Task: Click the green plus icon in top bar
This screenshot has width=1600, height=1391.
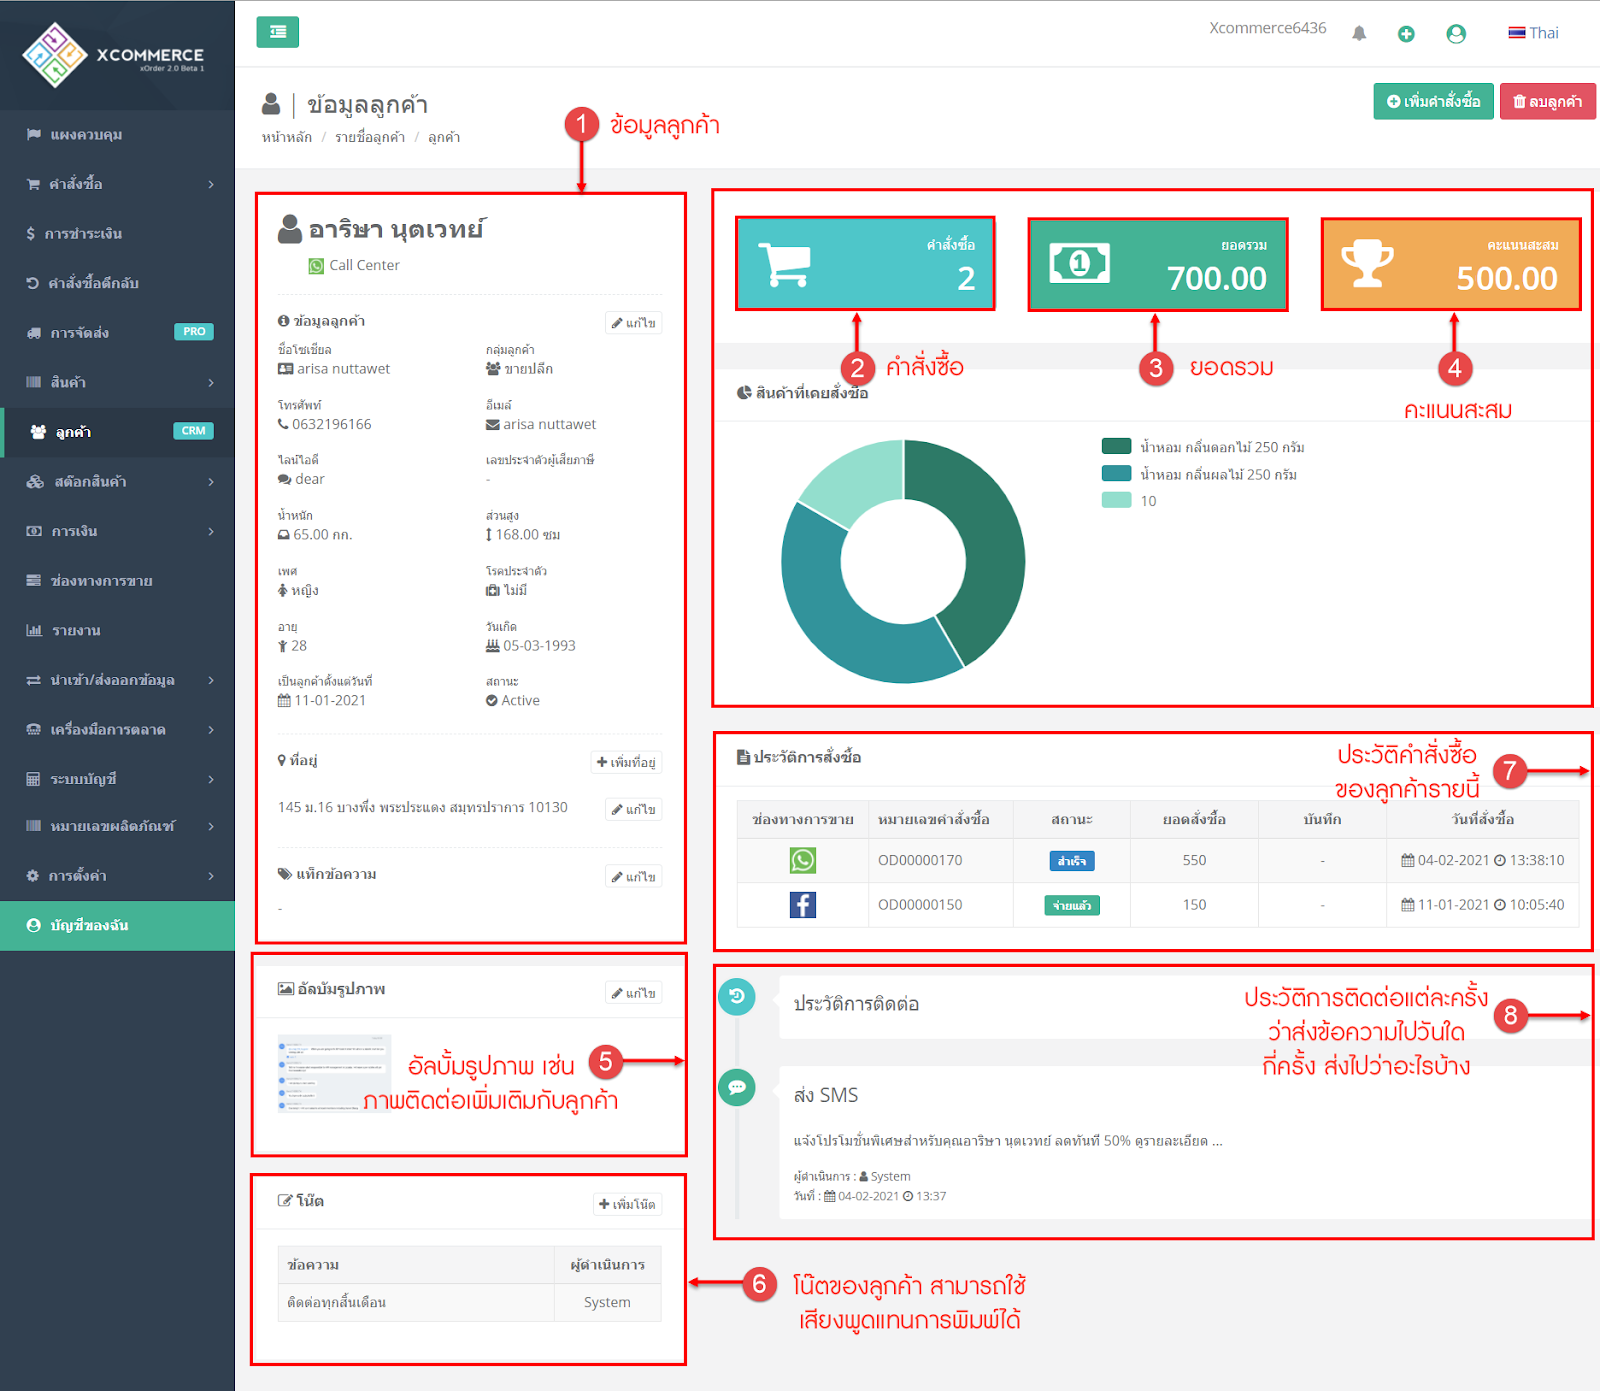Action: tap(1407, 33)
